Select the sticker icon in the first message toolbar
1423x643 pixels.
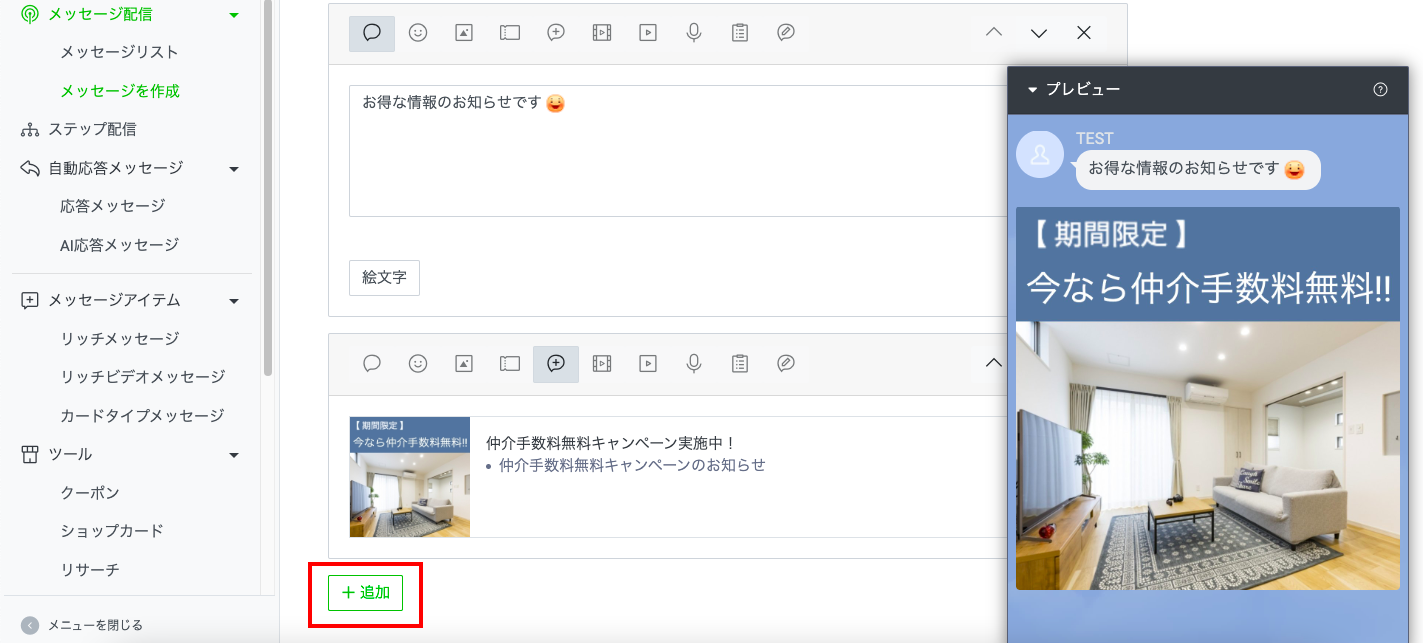418,33
